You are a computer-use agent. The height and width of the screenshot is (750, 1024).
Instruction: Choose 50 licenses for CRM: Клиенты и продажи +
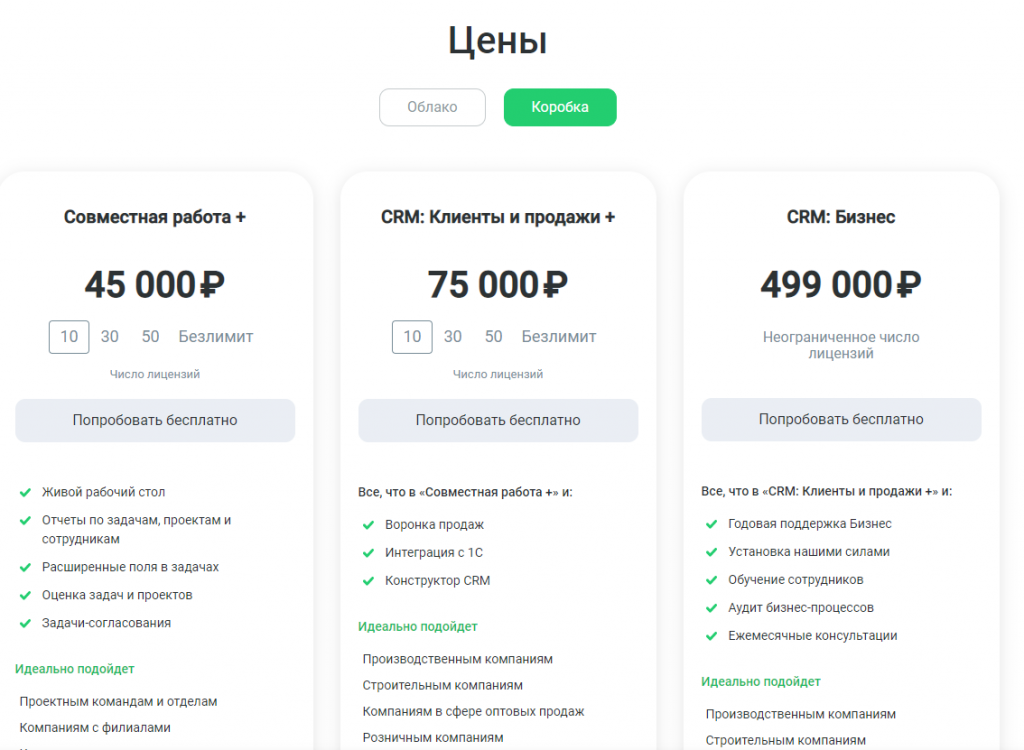(493, 336)
